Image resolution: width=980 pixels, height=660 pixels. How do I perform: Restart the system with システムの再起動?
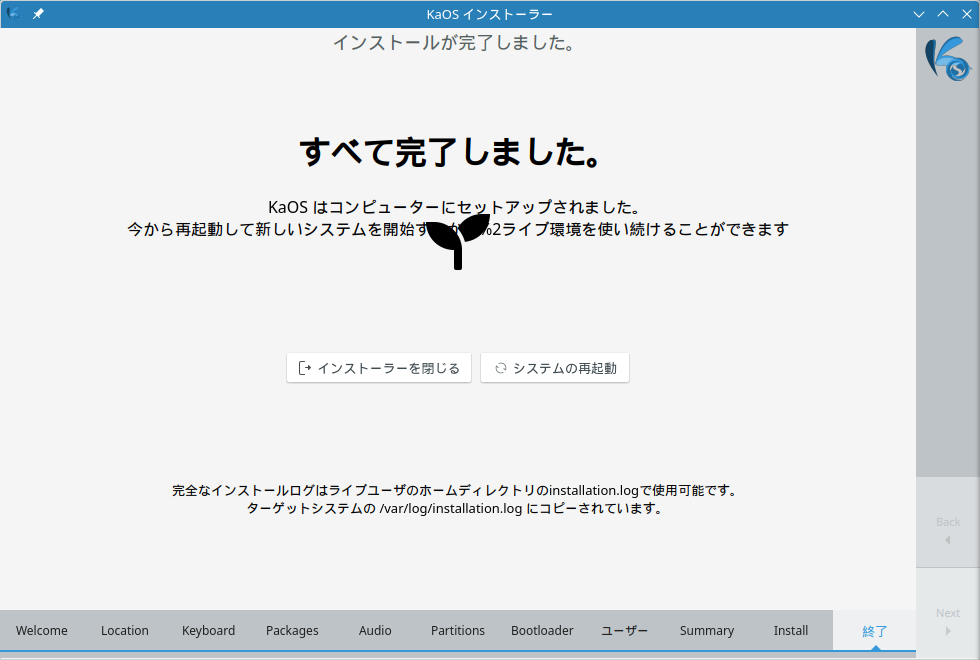pos(555,368)
